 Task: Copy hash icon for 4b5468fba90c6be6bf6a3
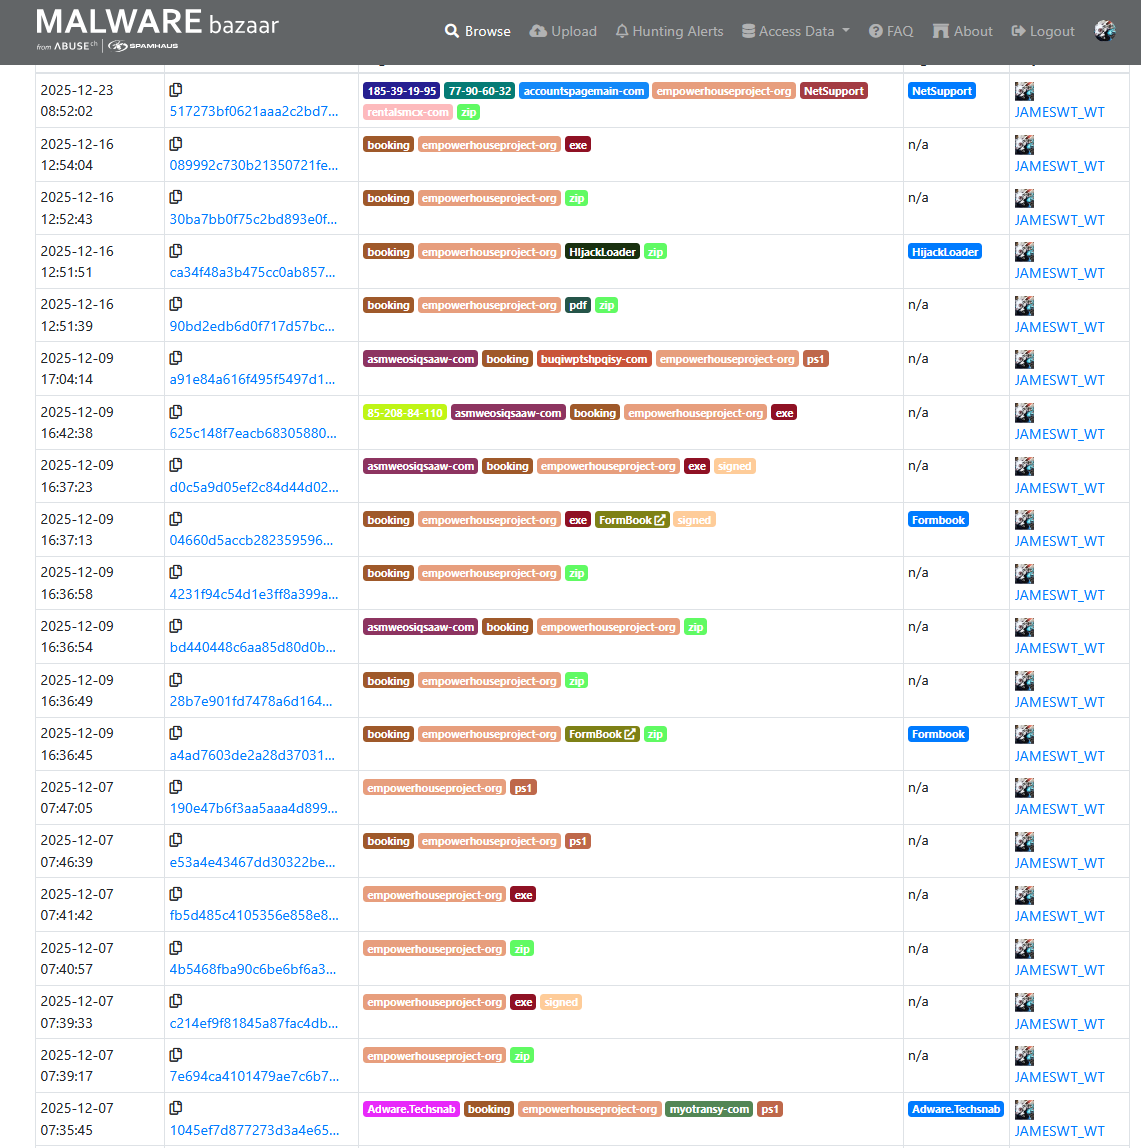coord(176,947)
